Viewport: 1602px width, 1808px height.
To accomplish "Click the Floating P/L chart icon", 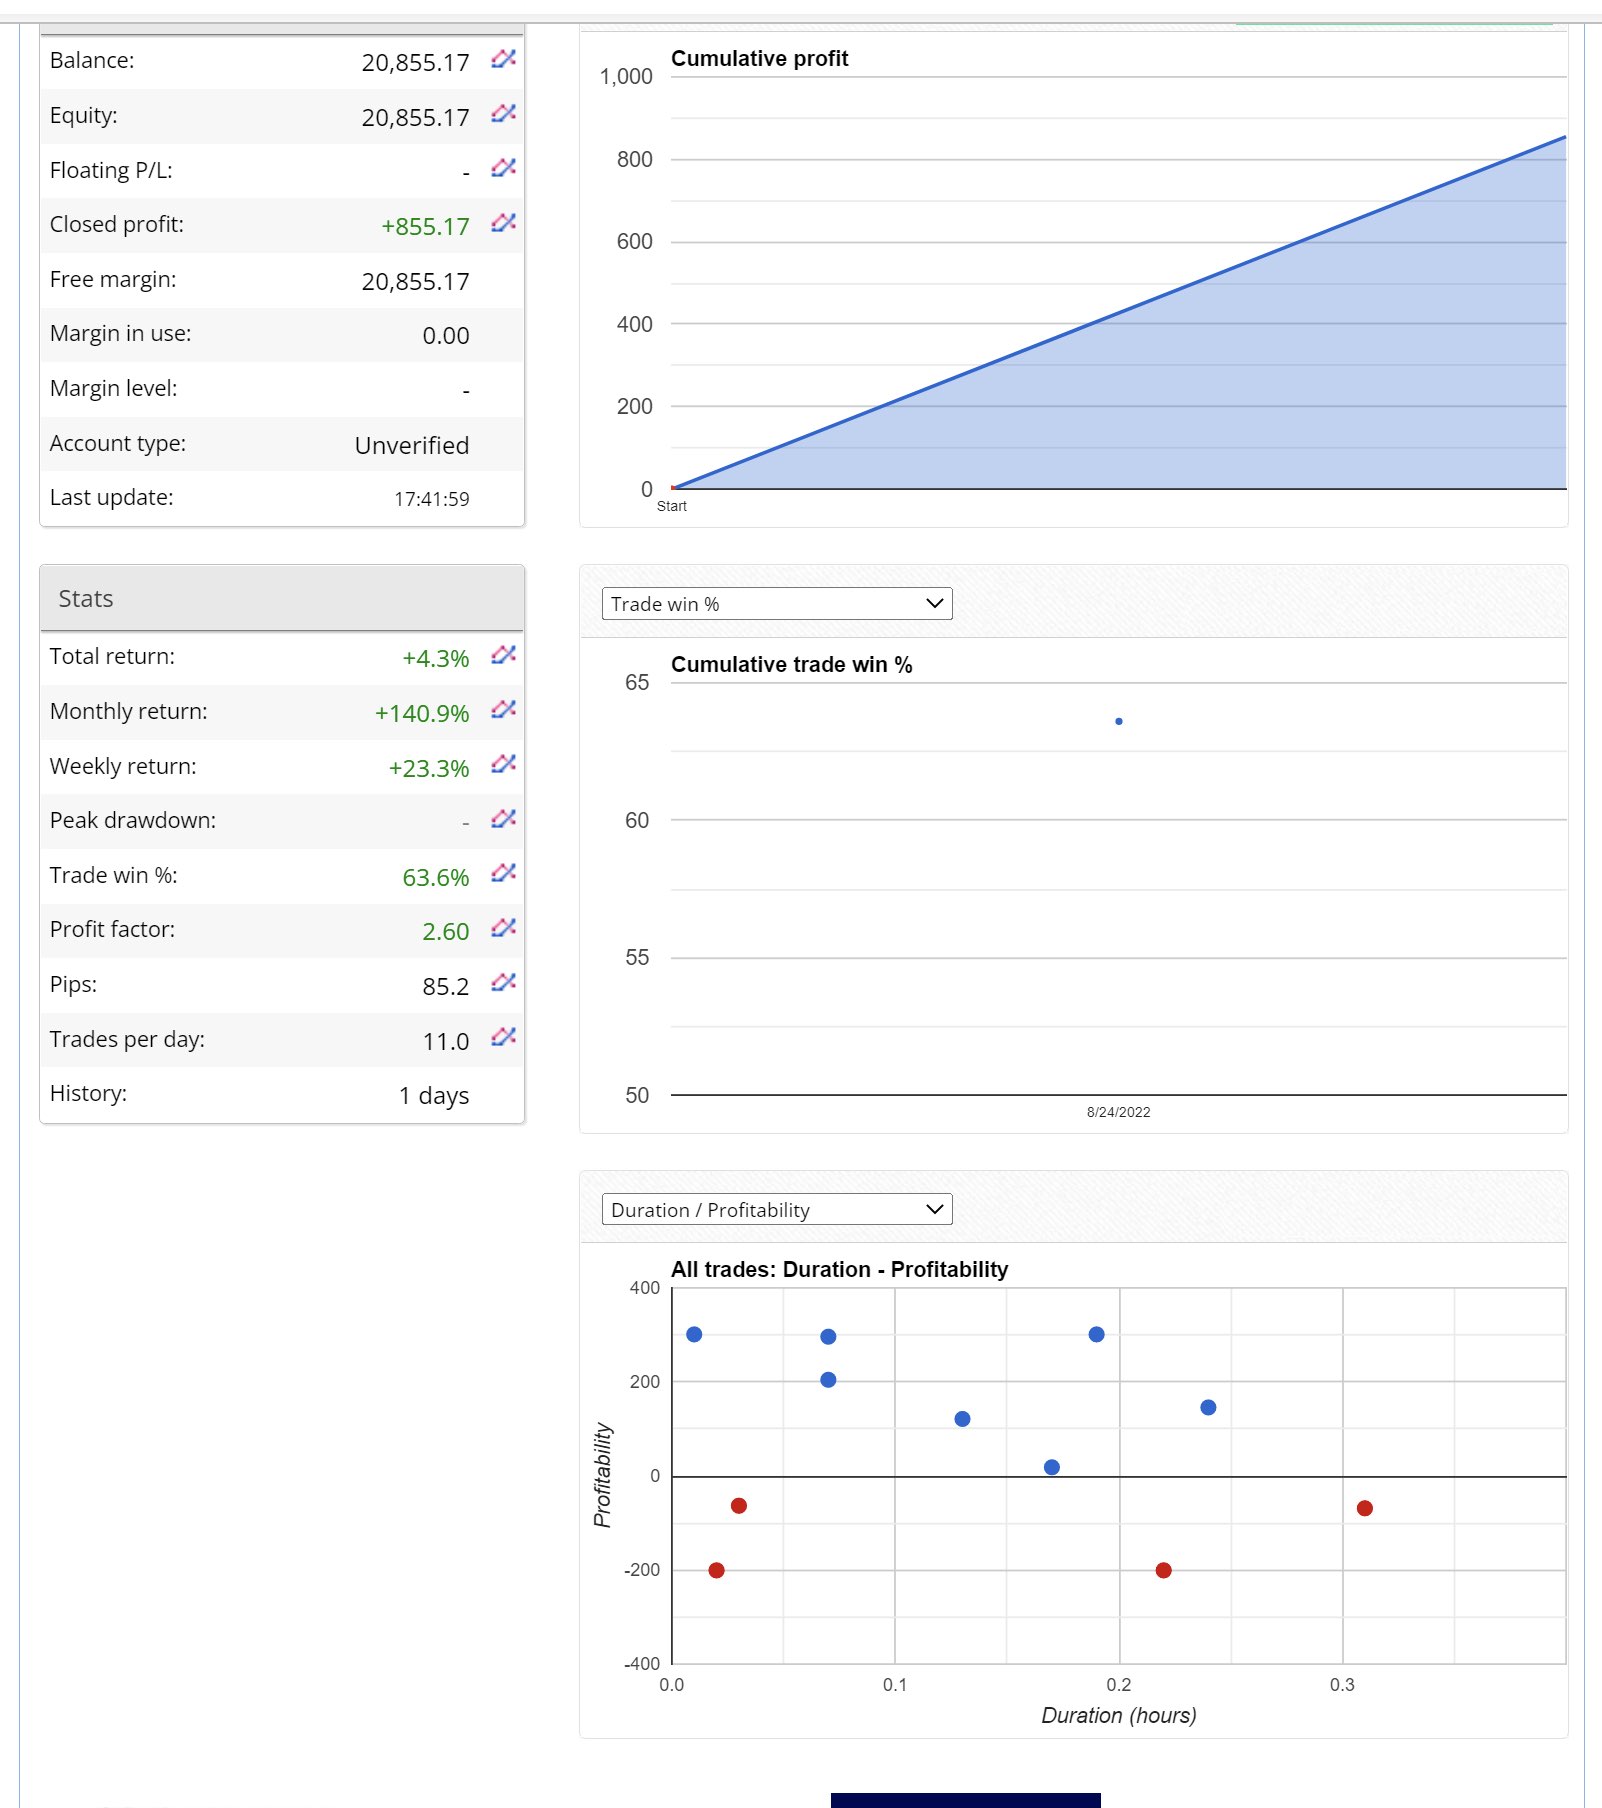I will [x=503, y=168].
